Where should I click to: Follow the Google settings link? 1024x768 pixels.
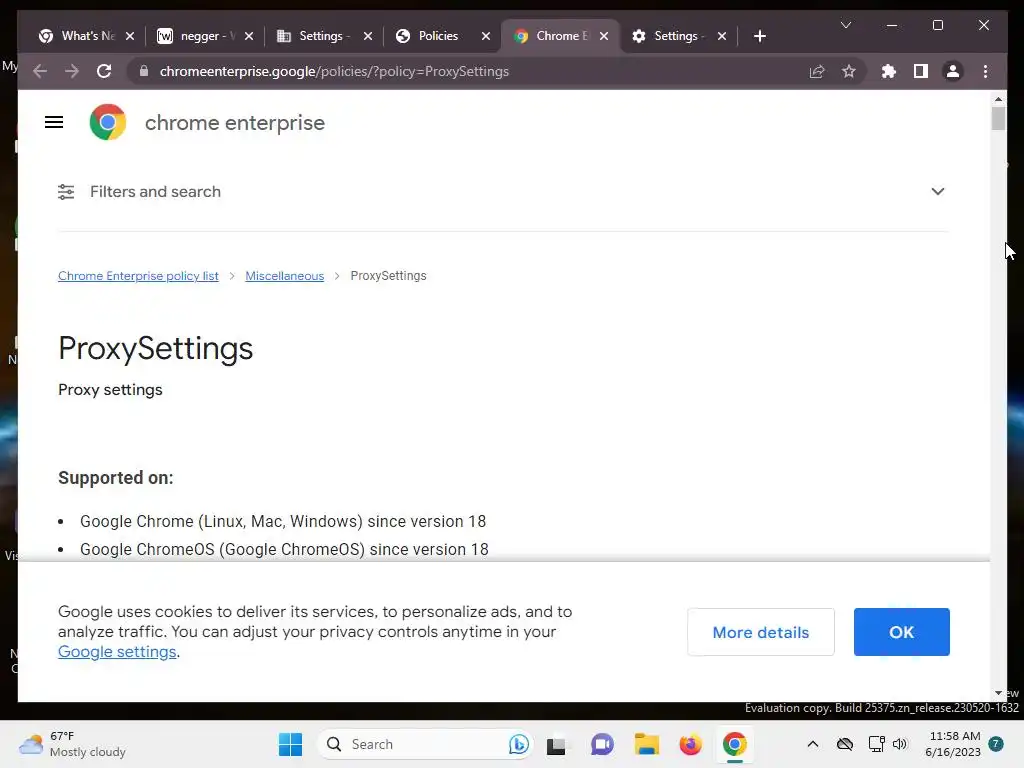click(x=117, y=652)
